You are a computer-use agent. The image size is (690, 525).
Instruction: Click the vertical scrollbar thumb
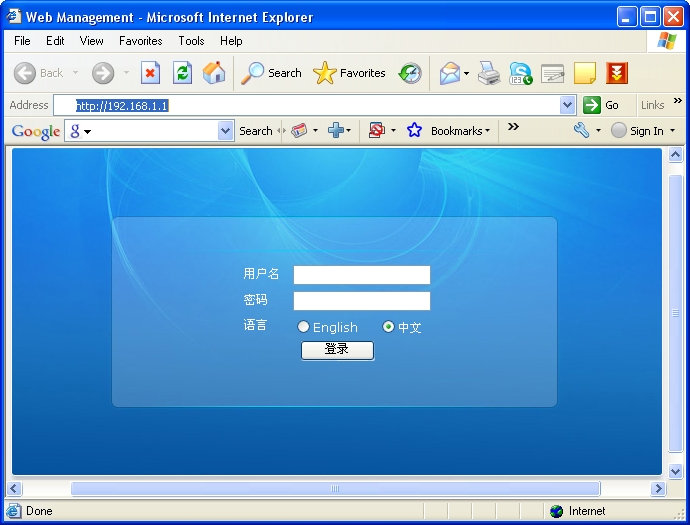click(675, 313)
